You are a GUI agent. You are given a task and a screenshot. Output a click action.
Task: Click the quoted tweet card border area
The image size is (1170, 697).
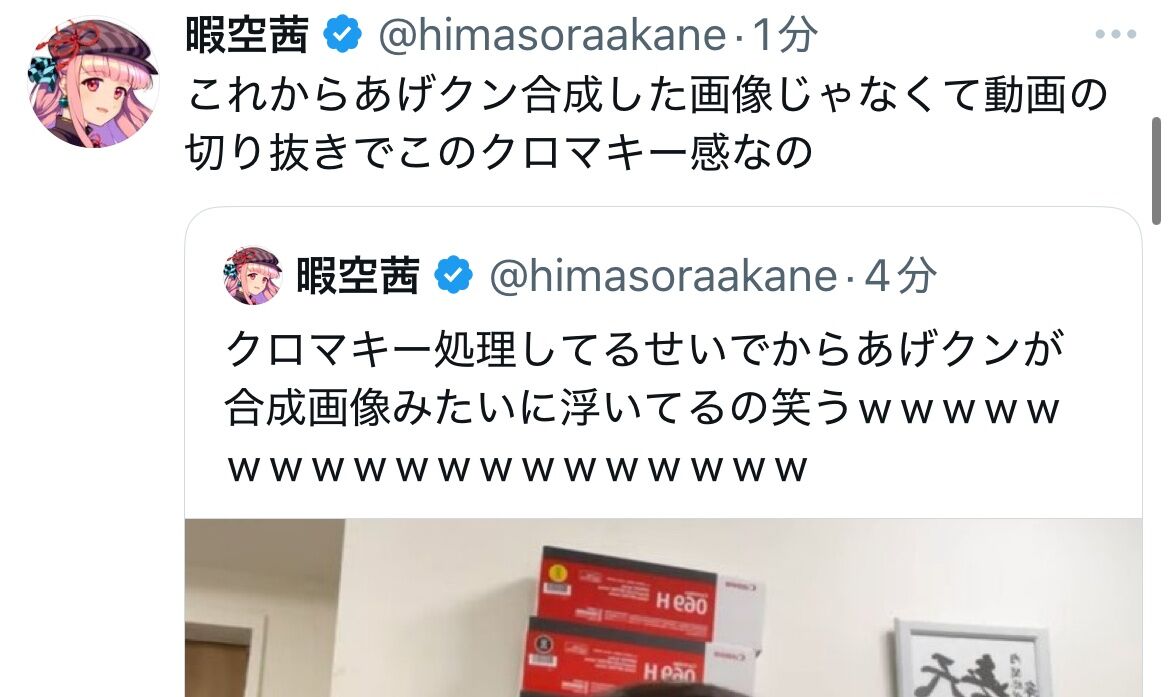click(x=663, y=452)
